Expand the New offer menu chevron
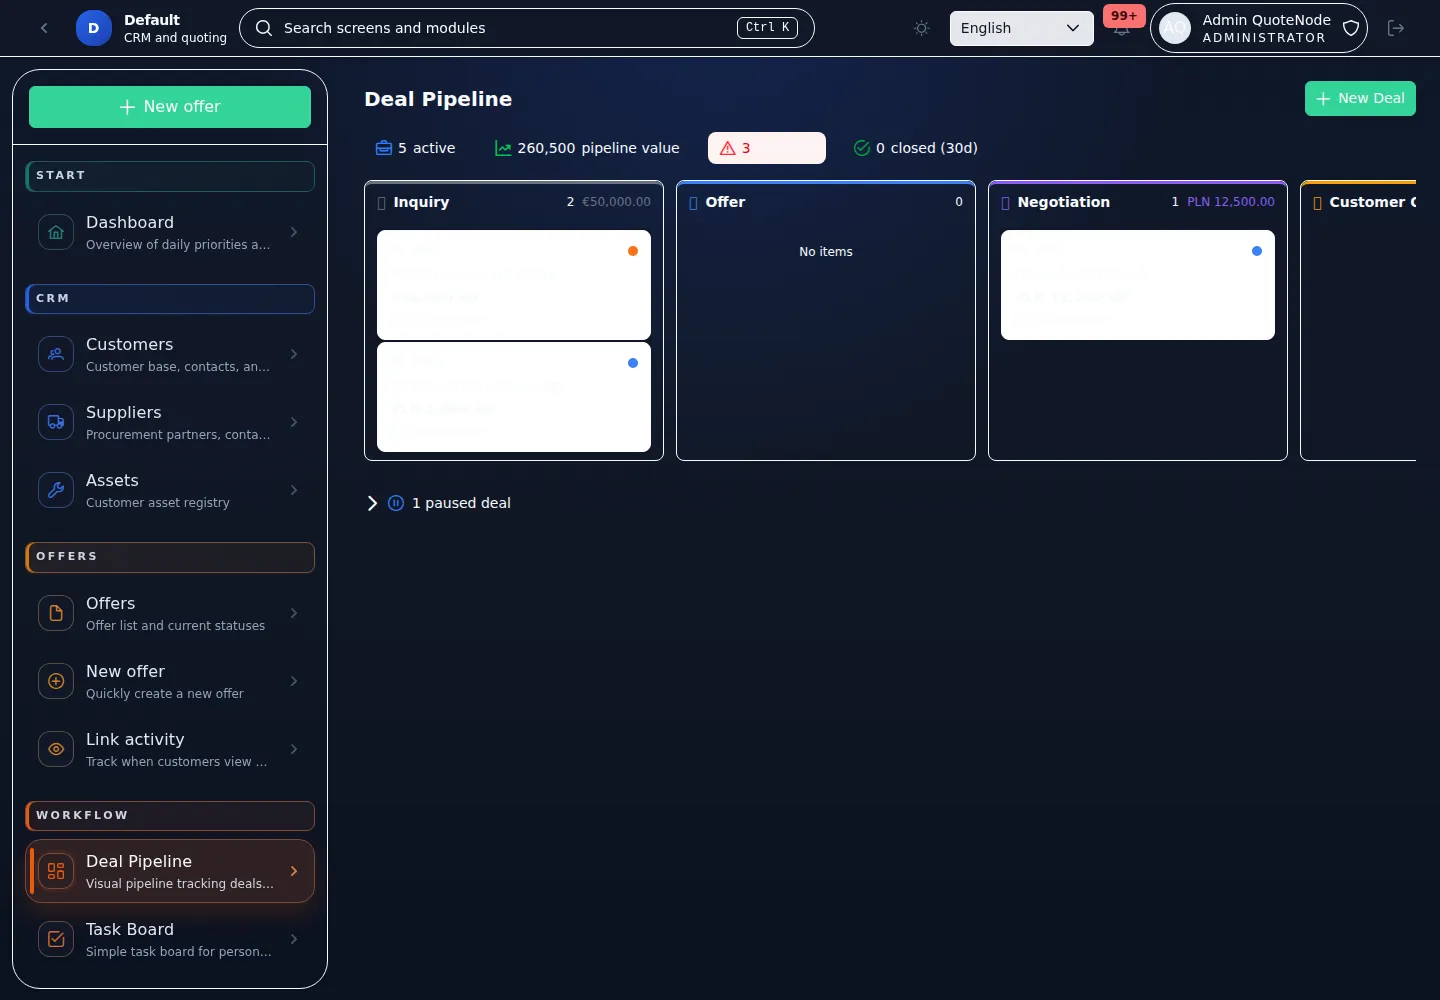This screenshot has height=1000, width=1440. 294,681
